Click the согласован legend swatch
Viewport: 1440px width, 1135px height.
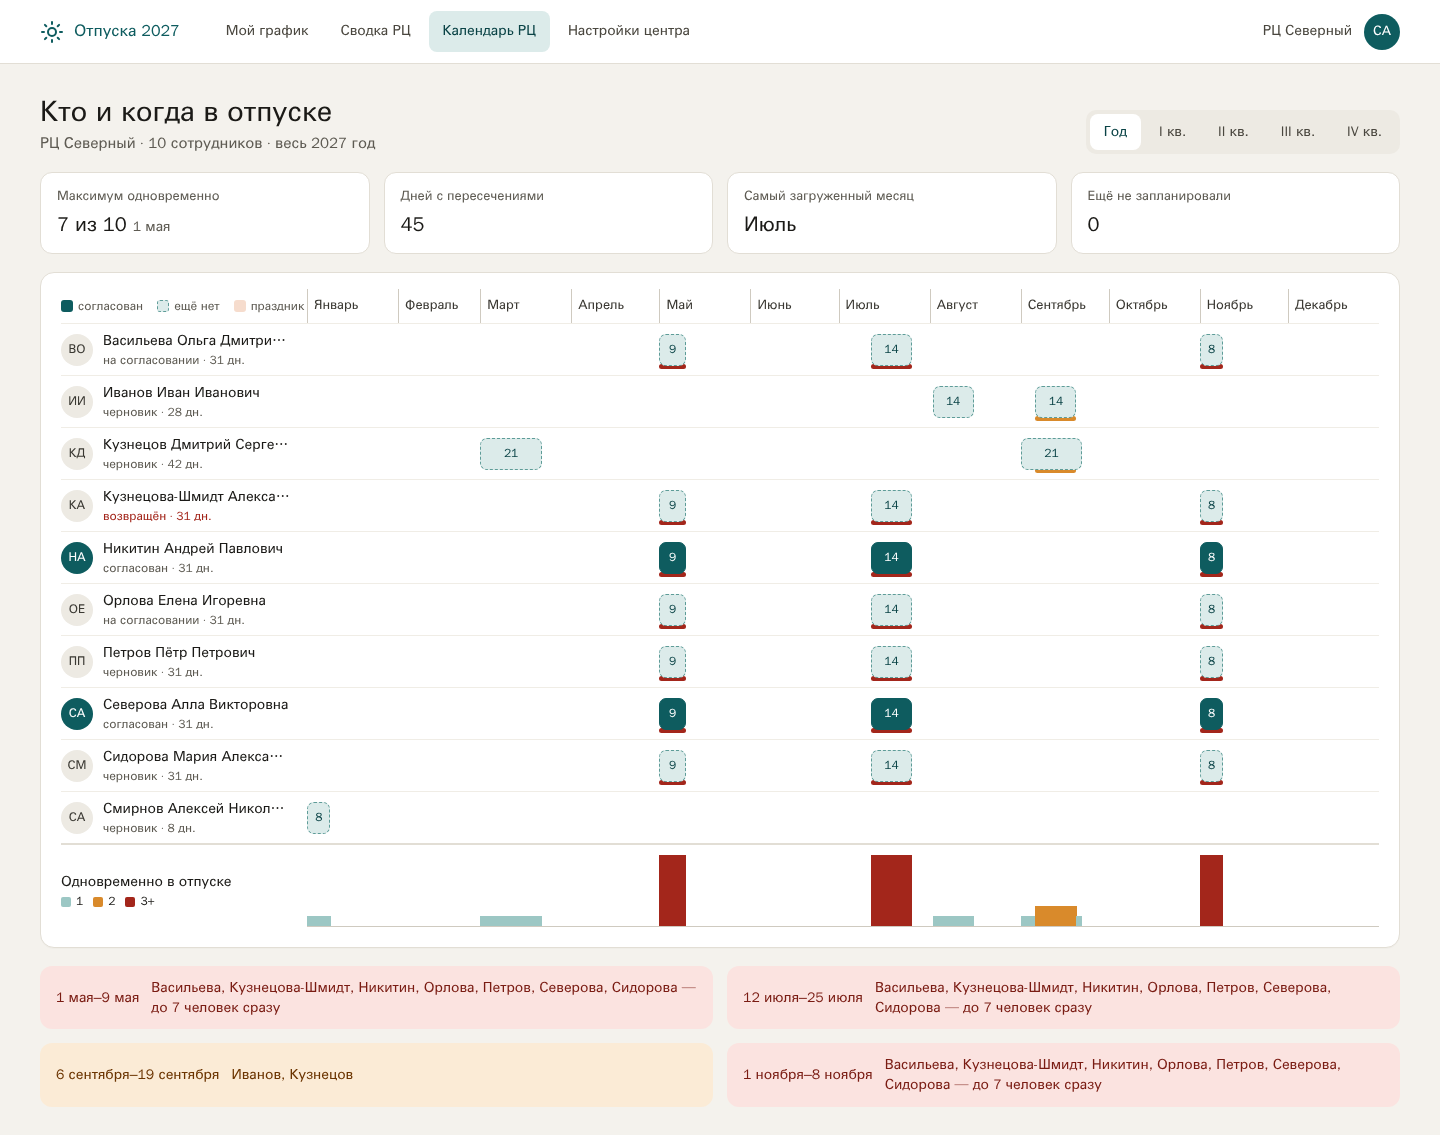tap(67, 306)
